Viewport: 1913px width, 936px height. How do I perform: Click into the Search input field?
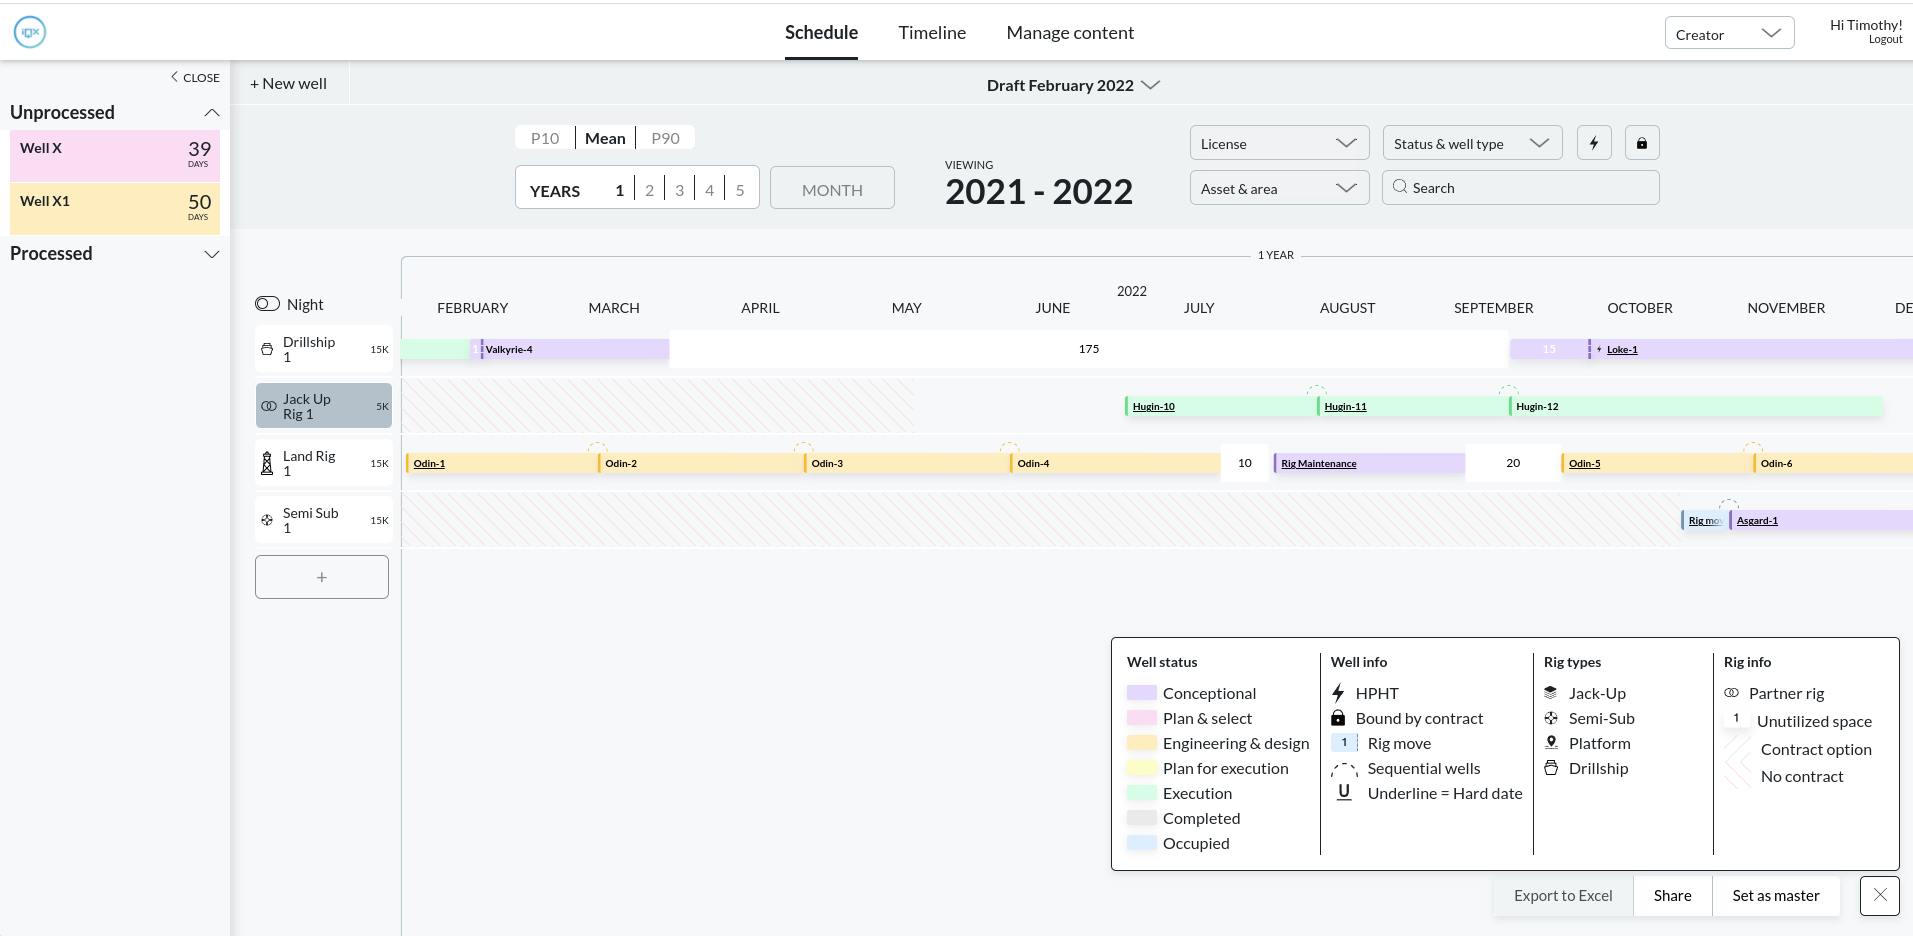click(1530, 188)
